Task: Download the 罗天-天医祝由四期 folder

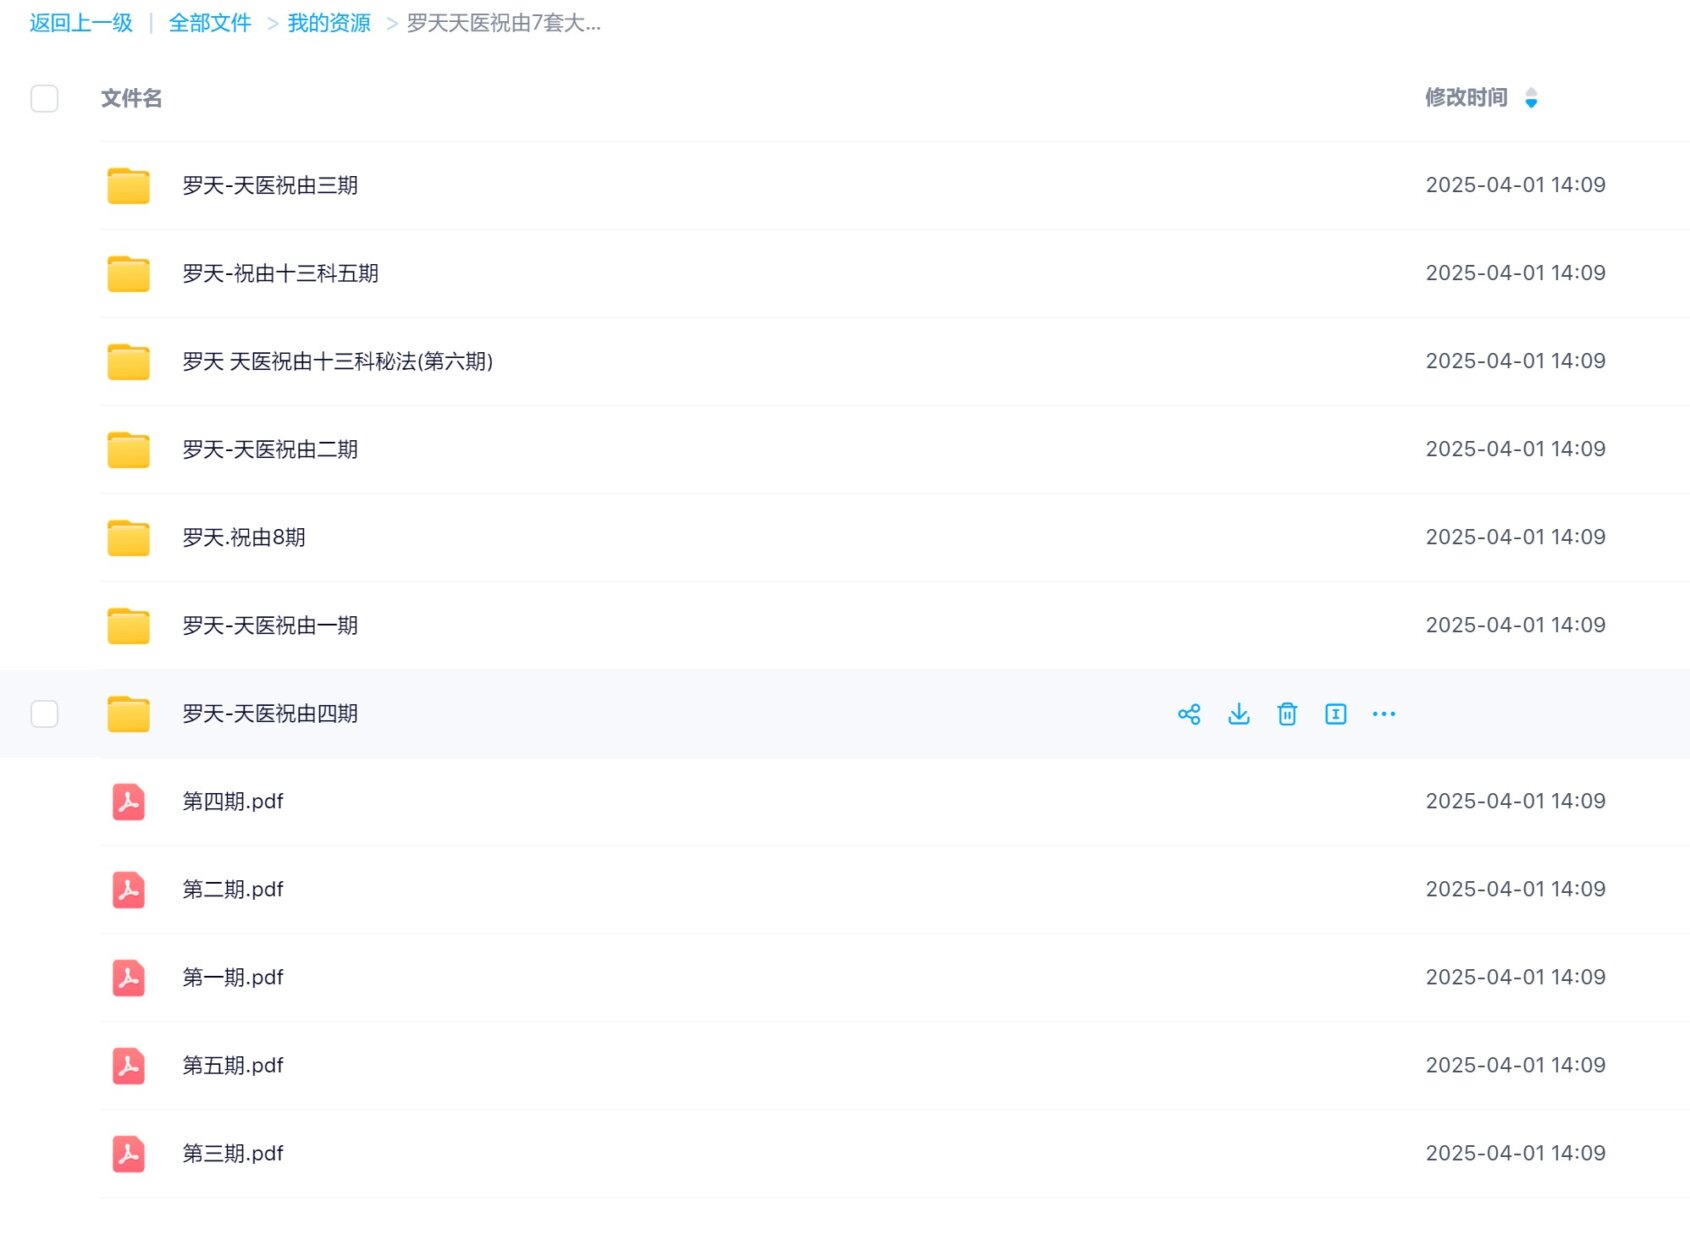Action: (1238, 714)
